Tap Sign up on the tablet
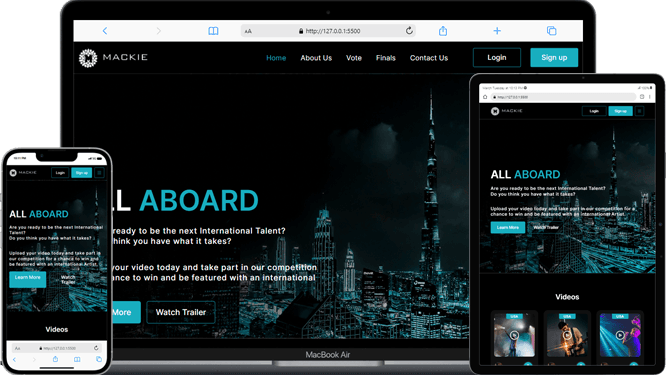666x375 pixels. pyautogui.click(x=621, y=111)
